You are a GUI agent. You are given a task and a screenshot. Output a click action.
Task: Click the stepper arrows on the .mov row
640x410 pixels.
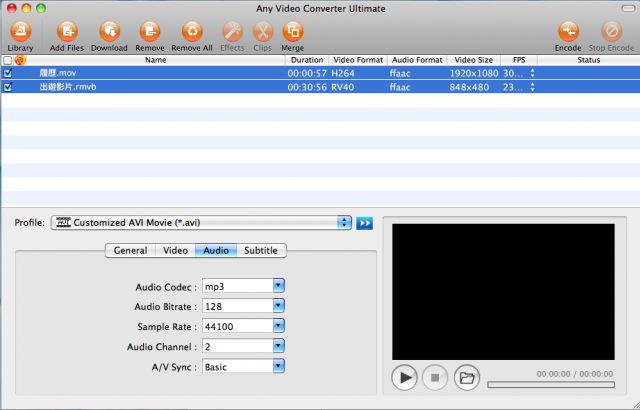[532, 73]
